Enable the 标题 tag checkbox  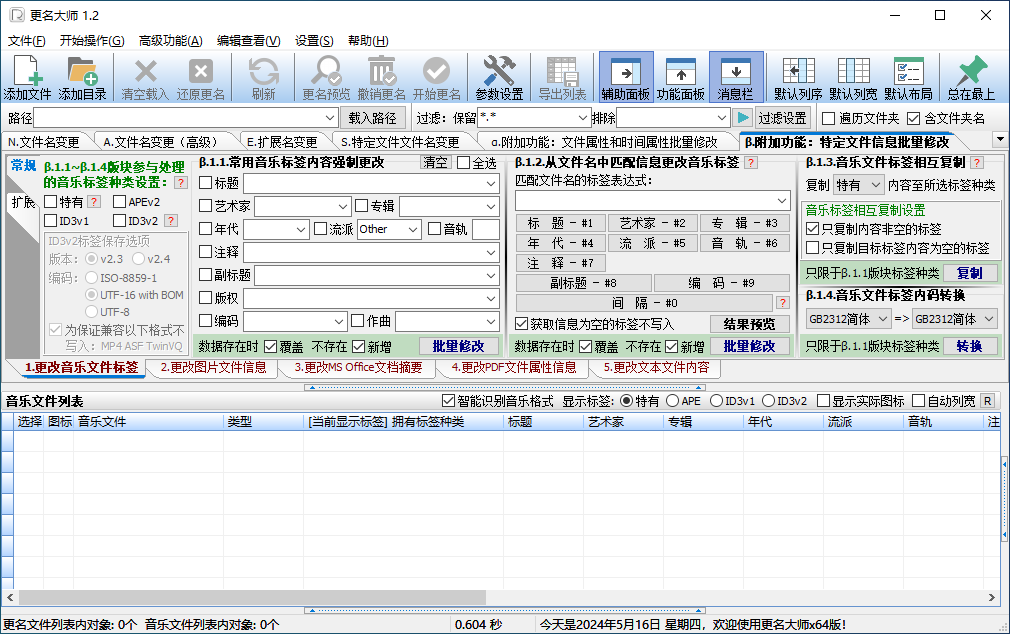tap(205, 183)
